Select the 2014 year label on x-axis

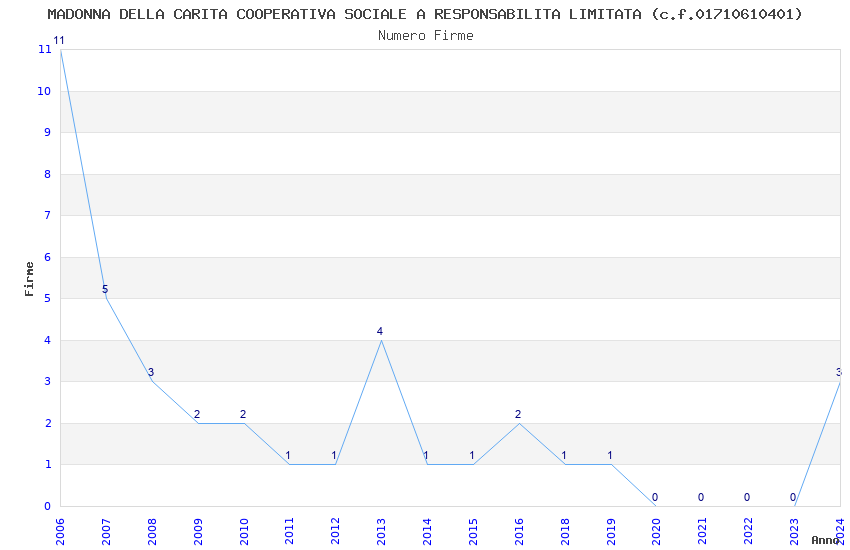pos(427,531)
